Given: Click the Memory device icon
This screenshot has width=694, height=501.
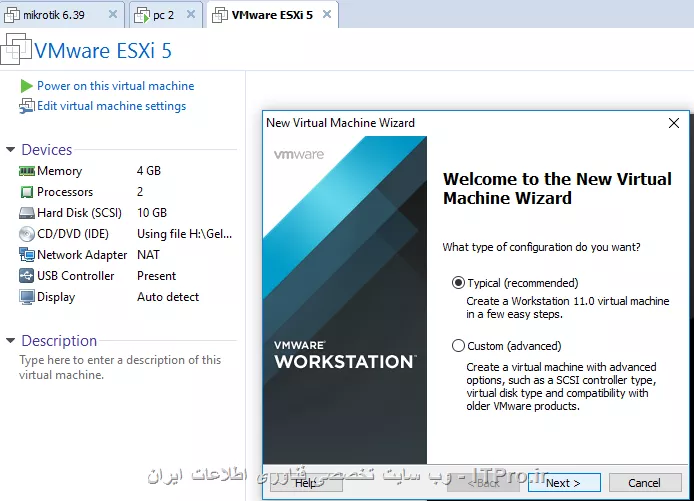Looking at the screenshot, I should coord(27,171).
